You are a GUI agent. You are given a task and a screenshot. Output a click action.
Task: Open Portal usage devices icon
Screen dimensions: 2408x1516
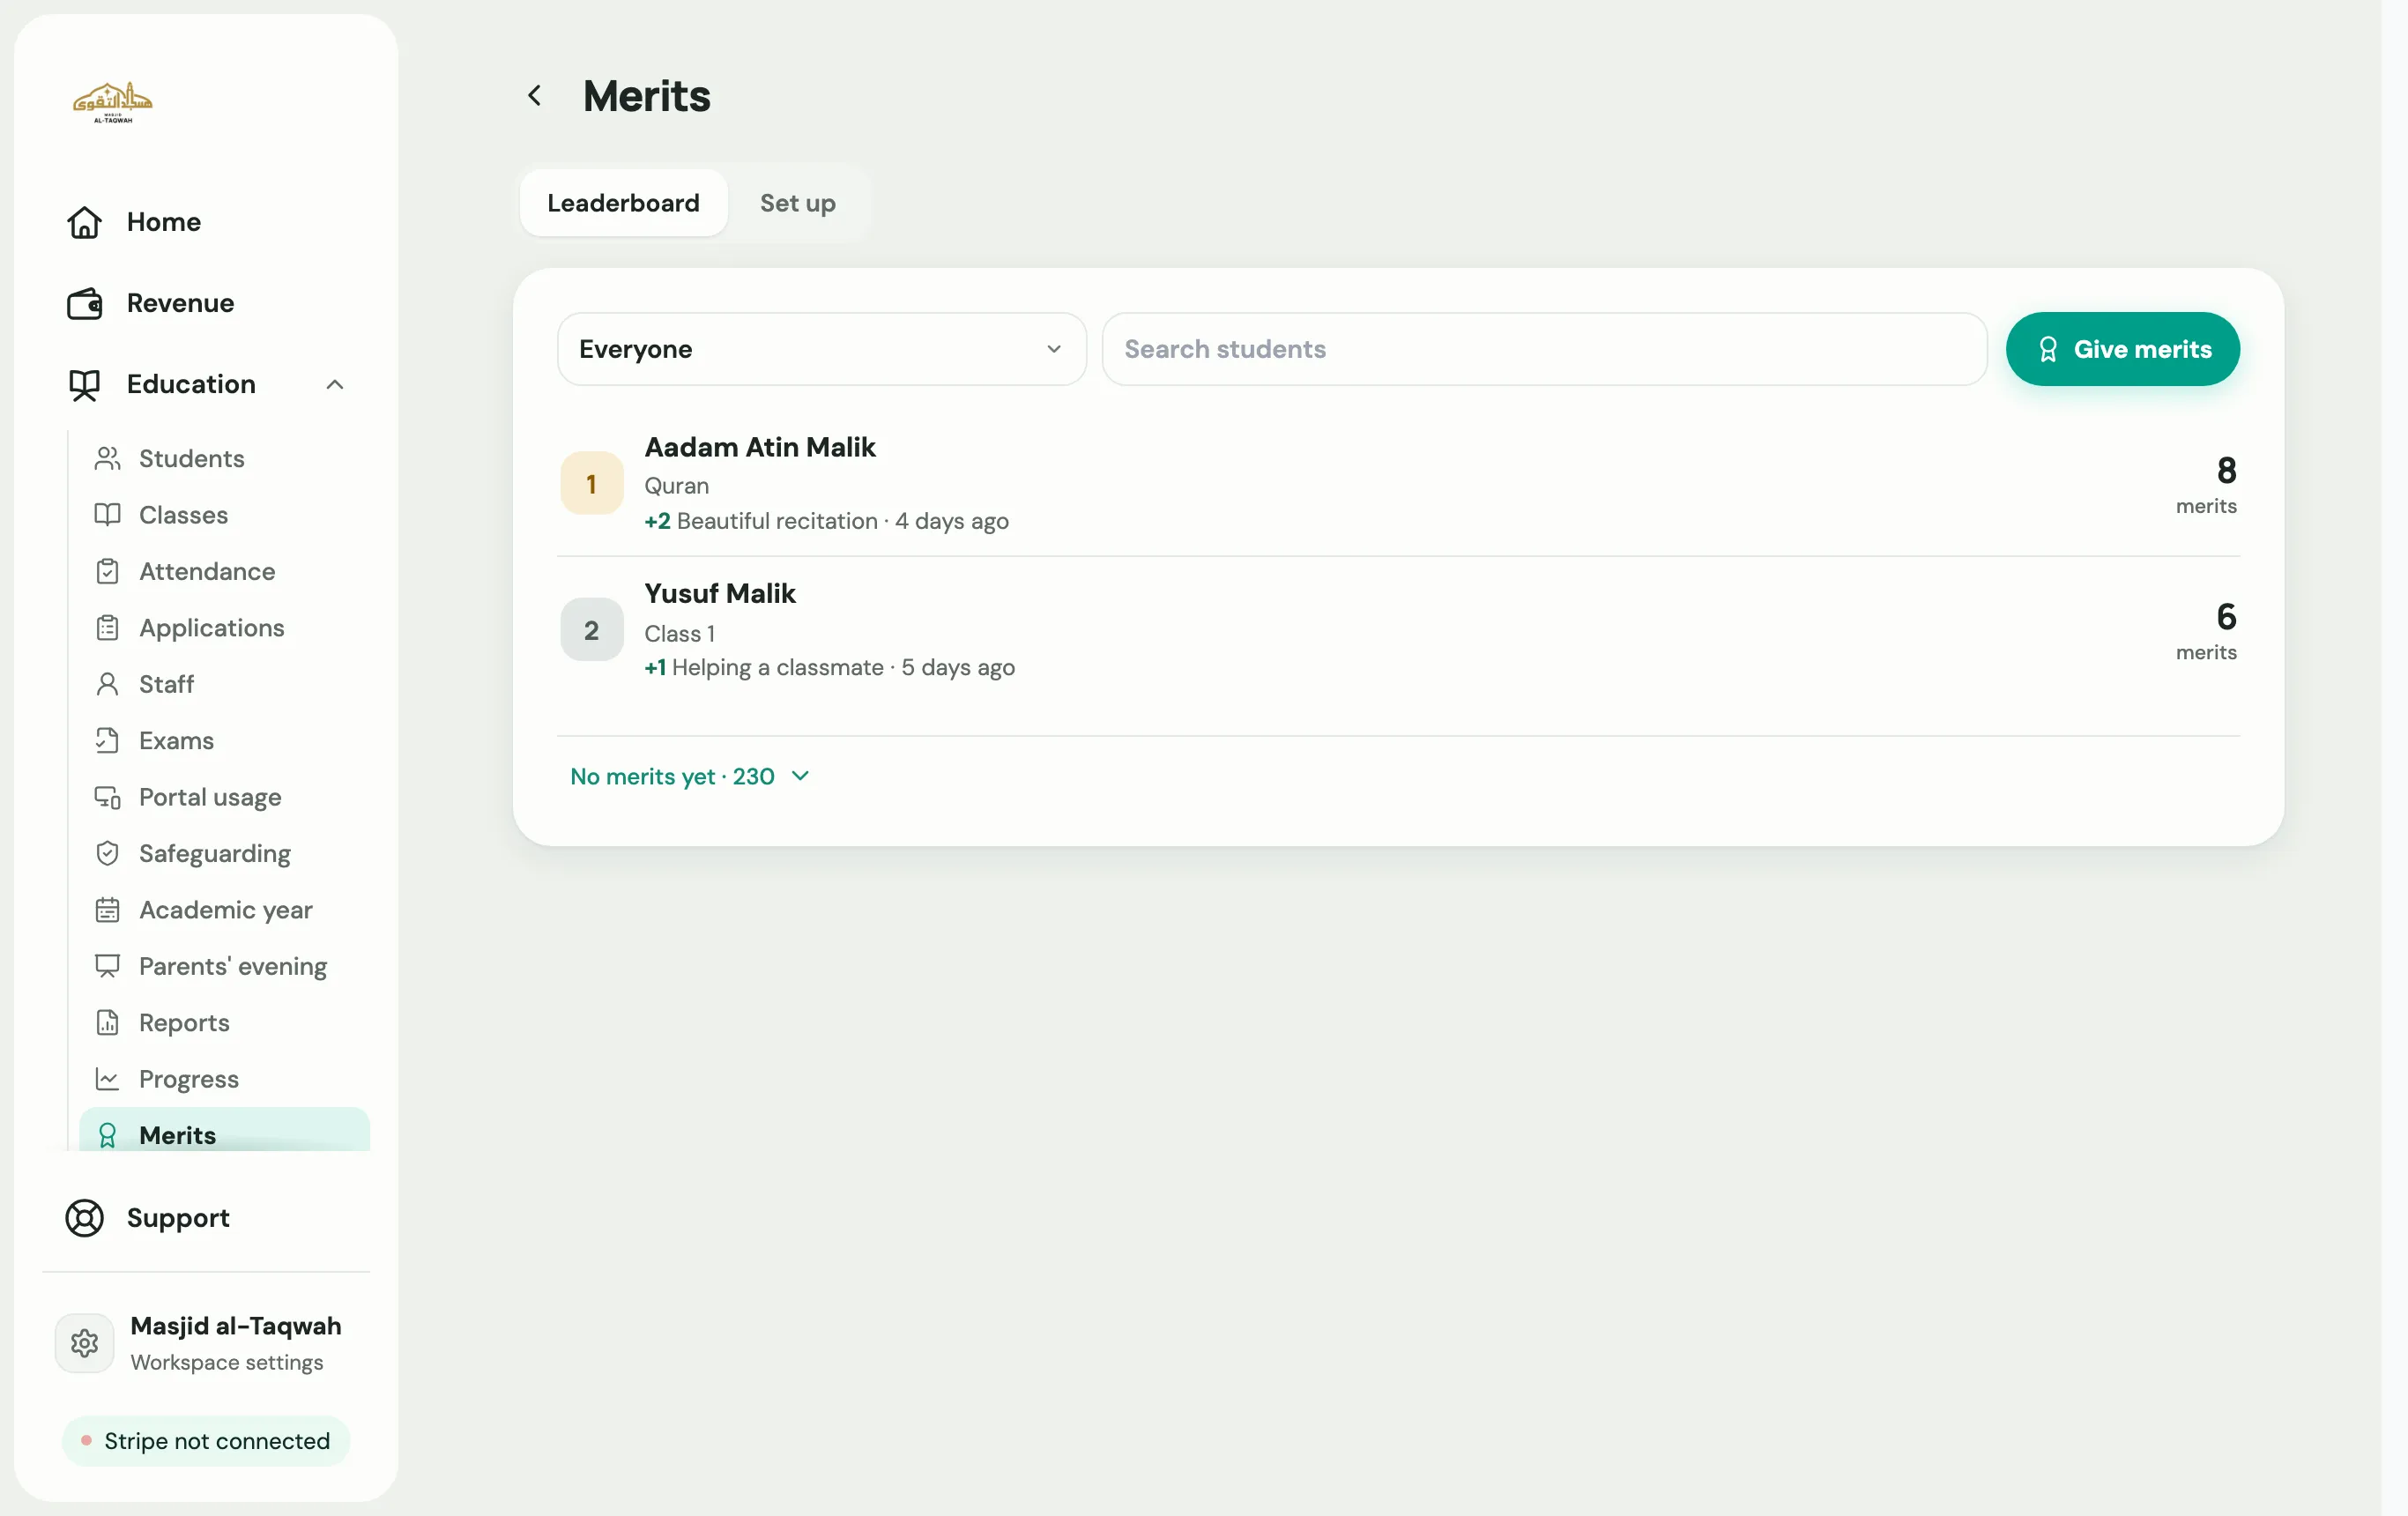pyautogui.click(x=107, y=797)
